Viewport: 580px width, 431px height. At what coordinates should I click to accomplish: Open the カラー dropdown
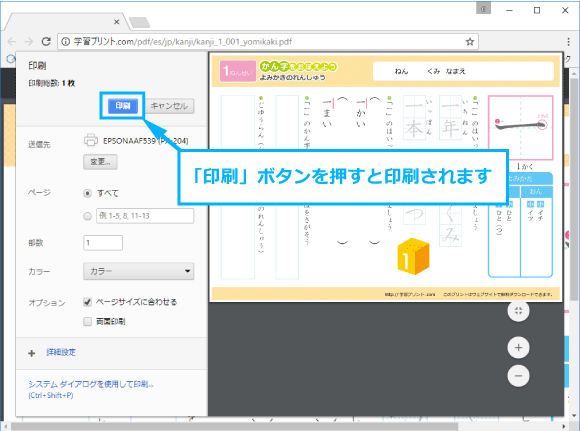tap(139, 271)
